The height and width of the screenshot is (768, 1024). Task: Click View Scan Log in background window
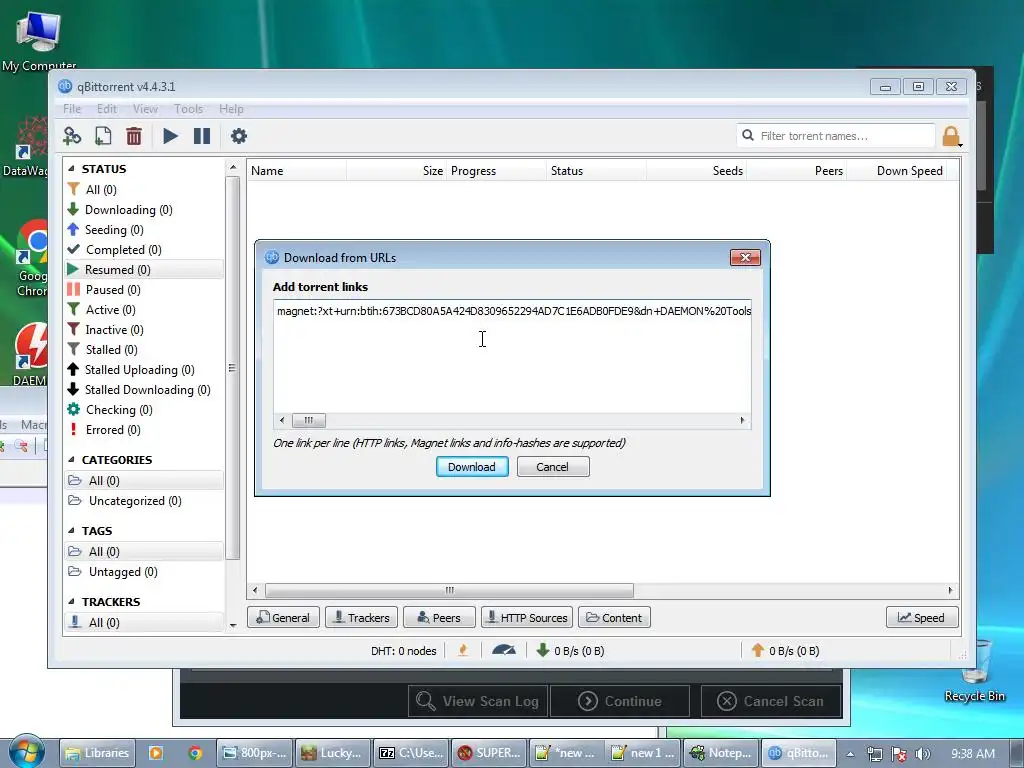click(x=478, y=701)
